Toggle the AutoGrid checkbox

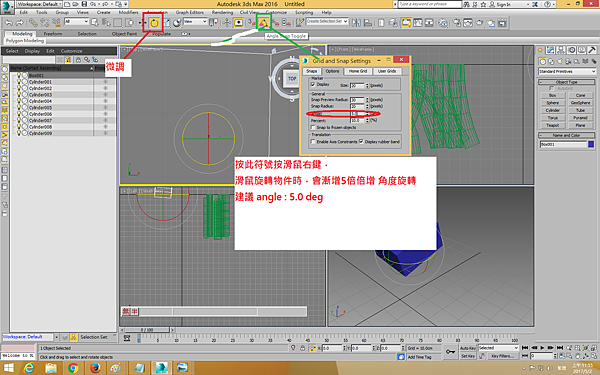click(551, 88)
